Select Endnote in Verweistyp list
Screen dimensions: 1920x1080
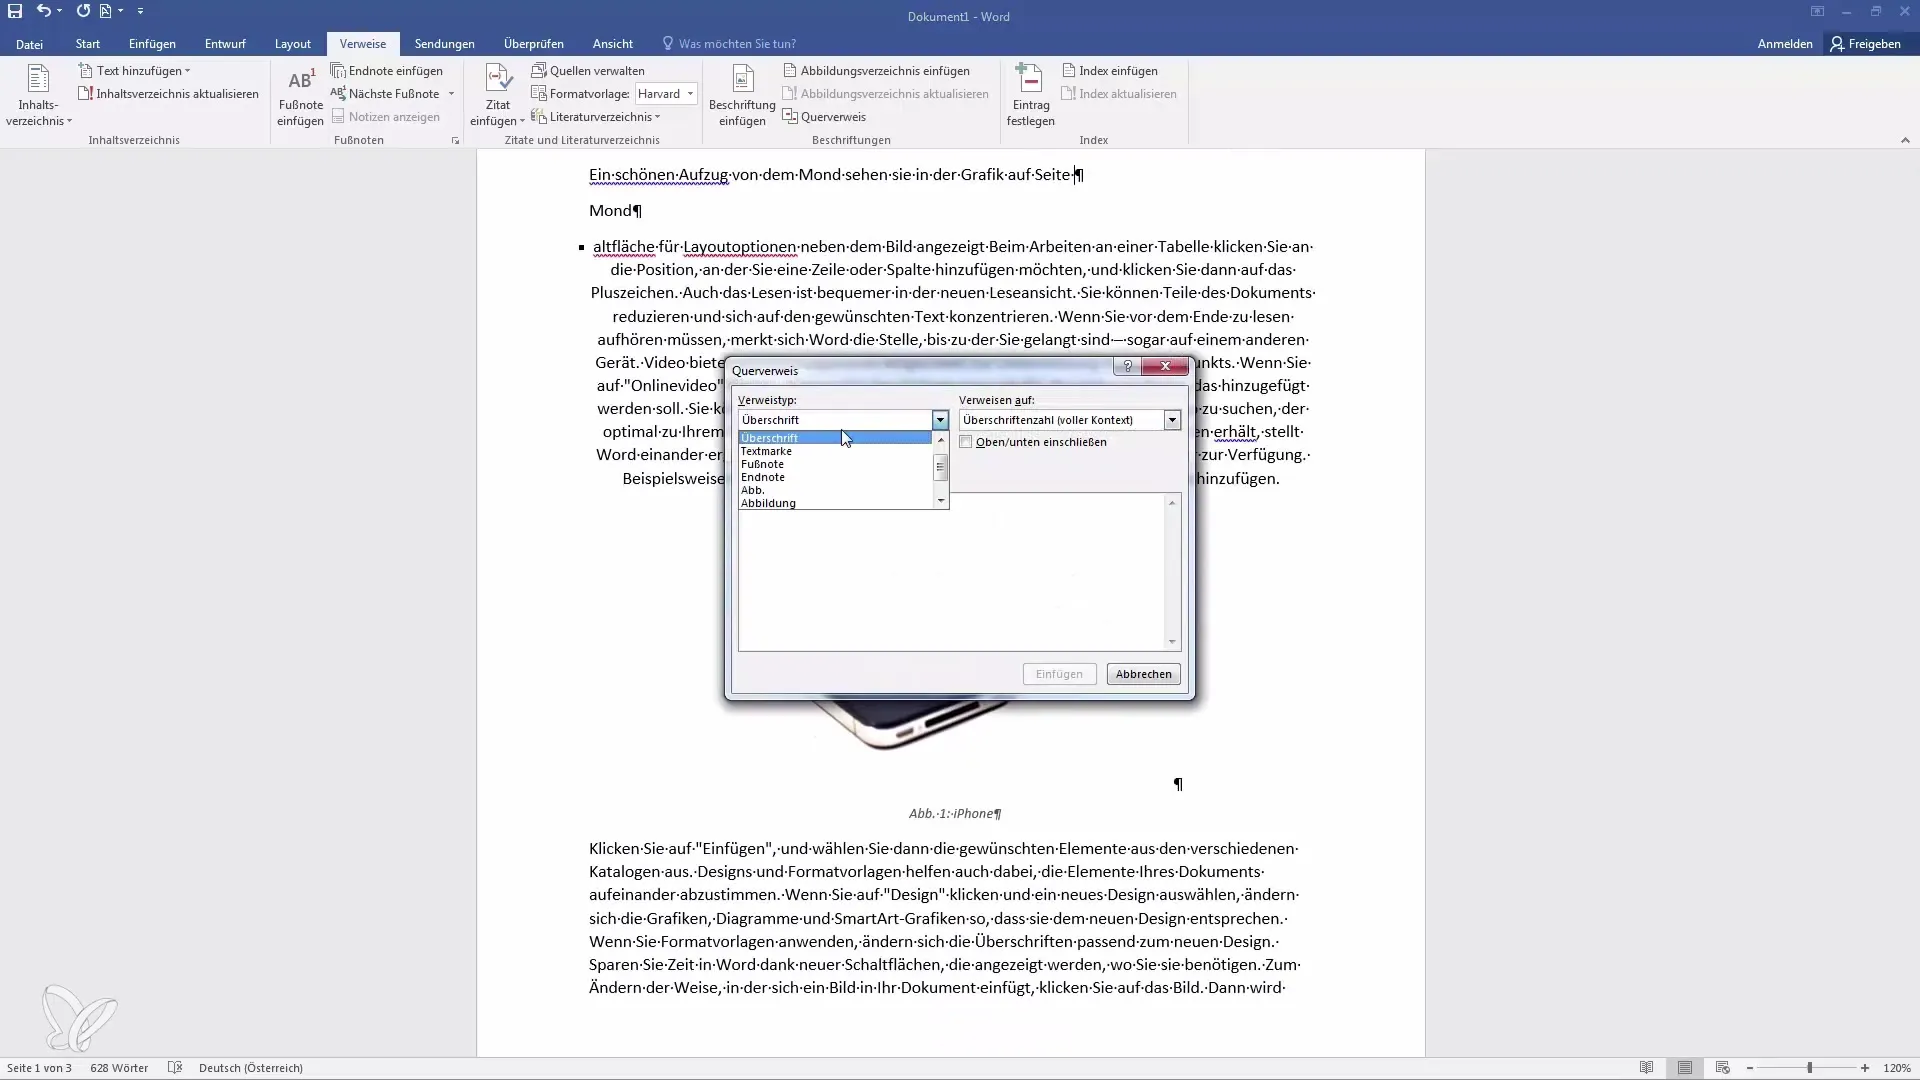[835, 477]
